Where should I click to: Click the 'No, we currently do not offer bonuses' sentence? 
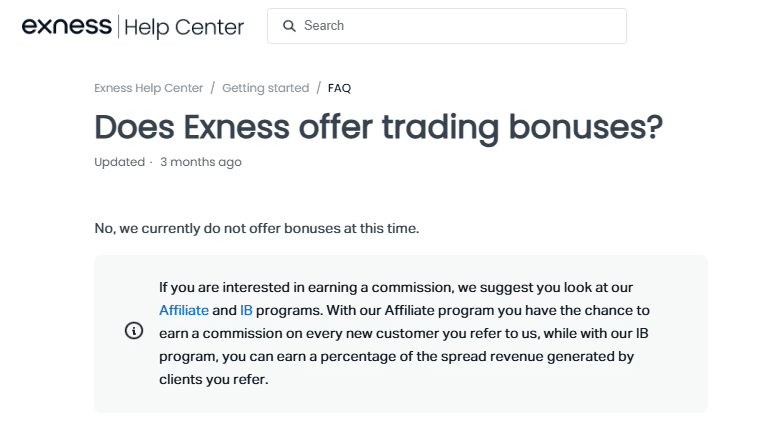click(x=257, y=229)
